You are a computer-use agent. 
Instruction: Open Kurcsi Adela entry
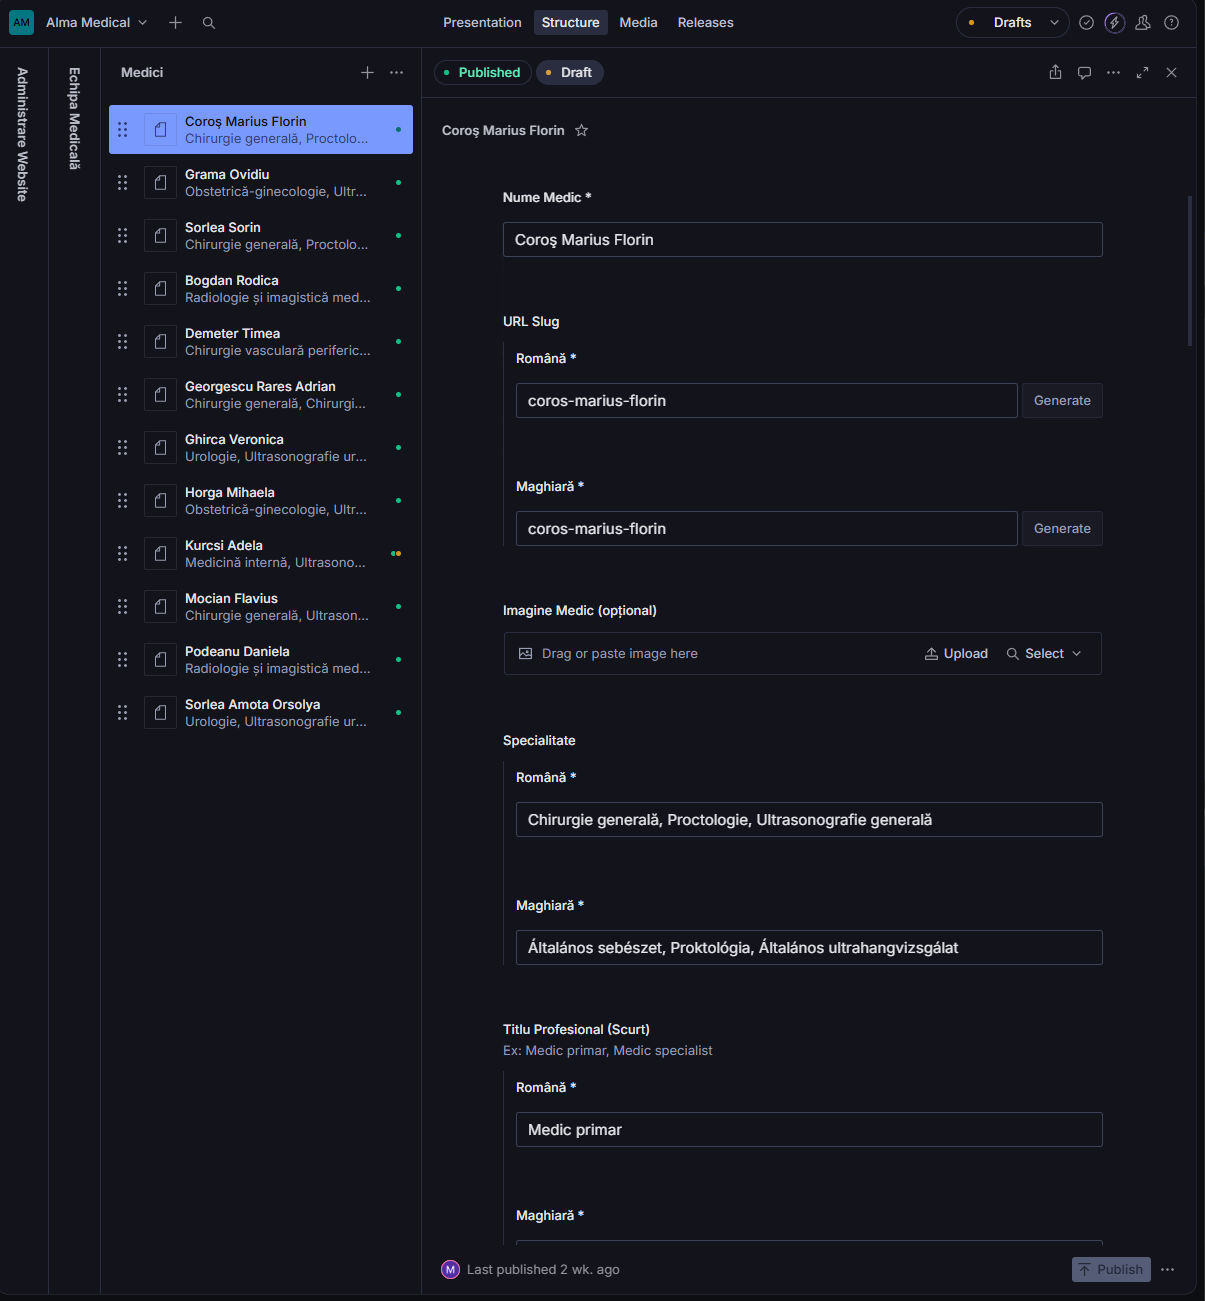[x=261, y=553]
